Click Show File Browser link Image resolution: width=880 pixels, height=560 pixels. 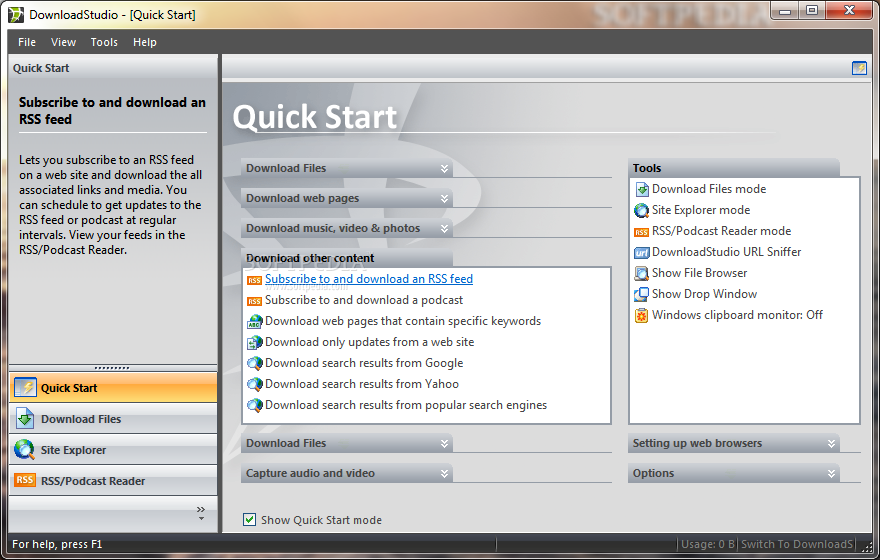699,273
